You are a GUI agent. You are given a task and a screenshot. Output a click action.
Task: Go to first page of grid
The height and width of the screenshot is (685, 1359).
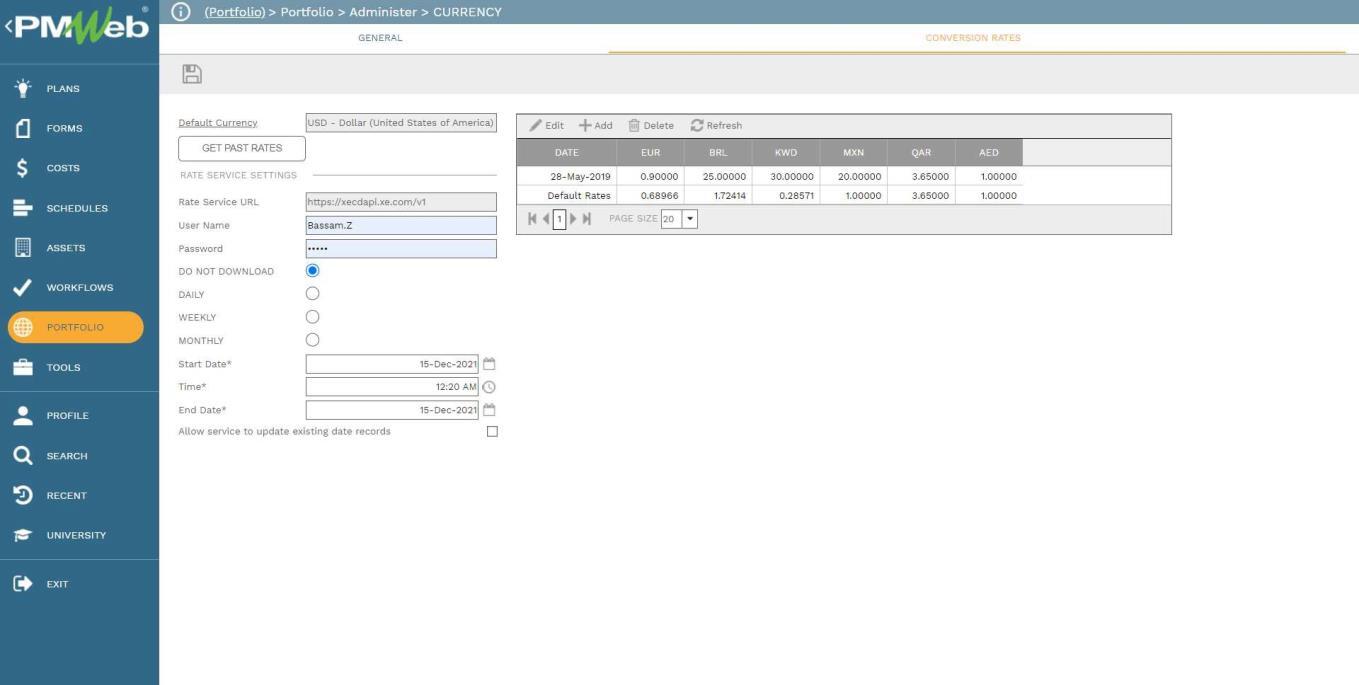tap(532, 219)
